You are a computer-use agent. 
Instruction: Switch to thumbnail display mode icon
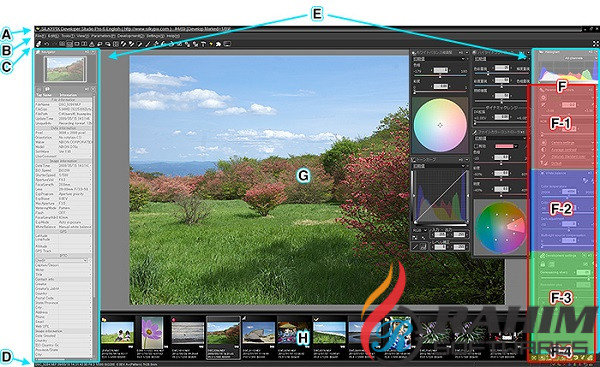point(62,44)
